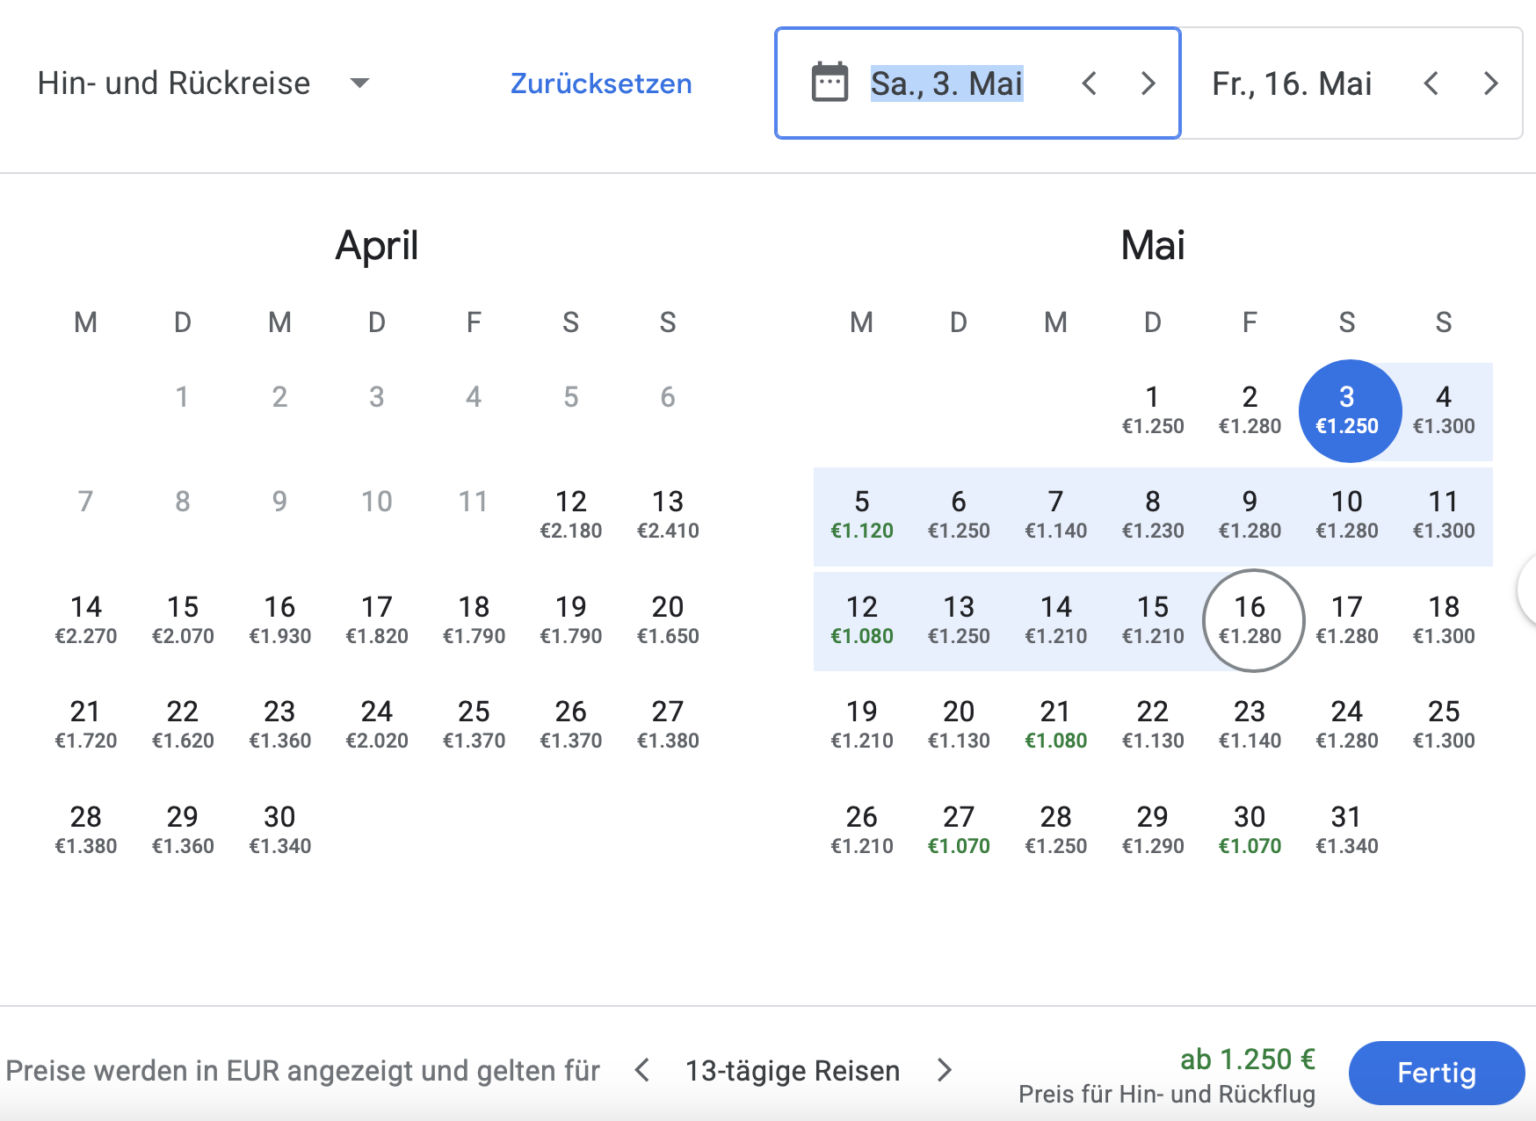Click the departure date field Sa., 3. Mai

[945, 84]
